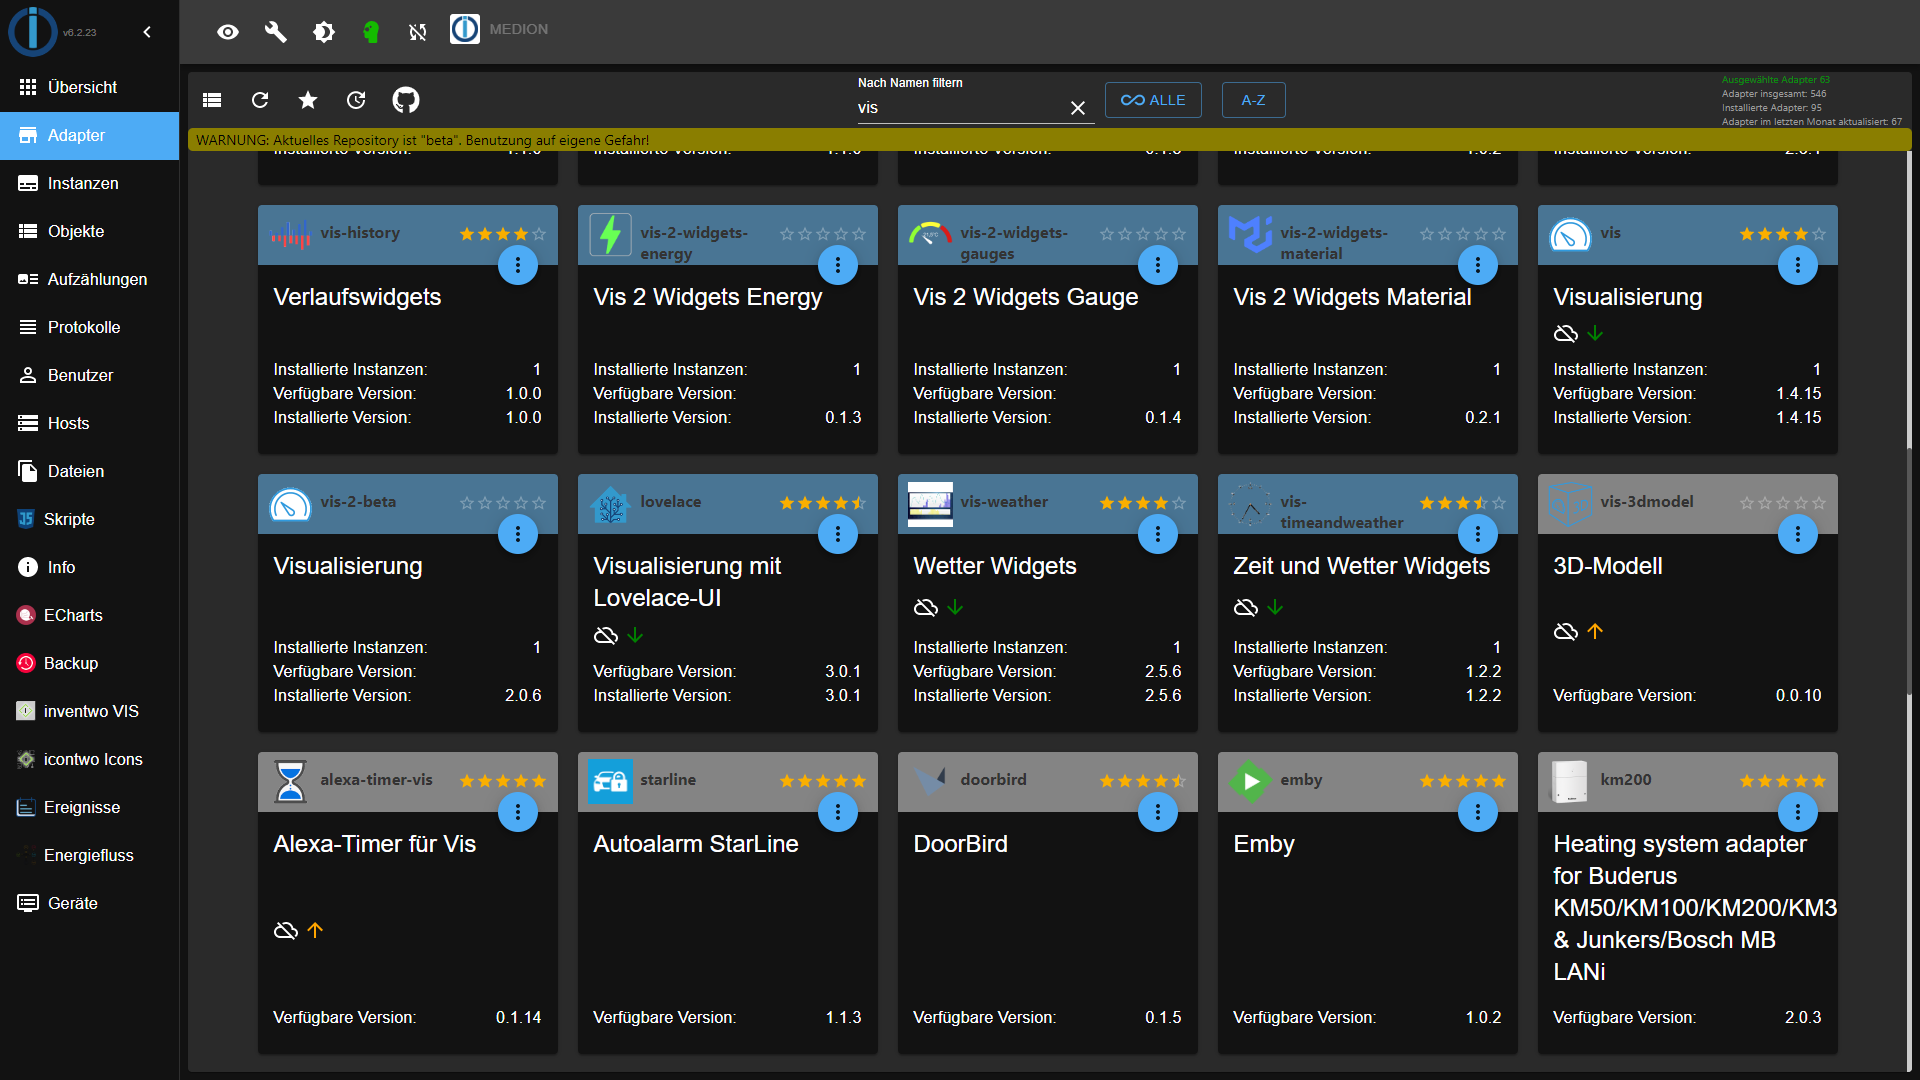Open system settings wrench icon
Viewport: 1920px width, 1080px height.
(276, 32)
